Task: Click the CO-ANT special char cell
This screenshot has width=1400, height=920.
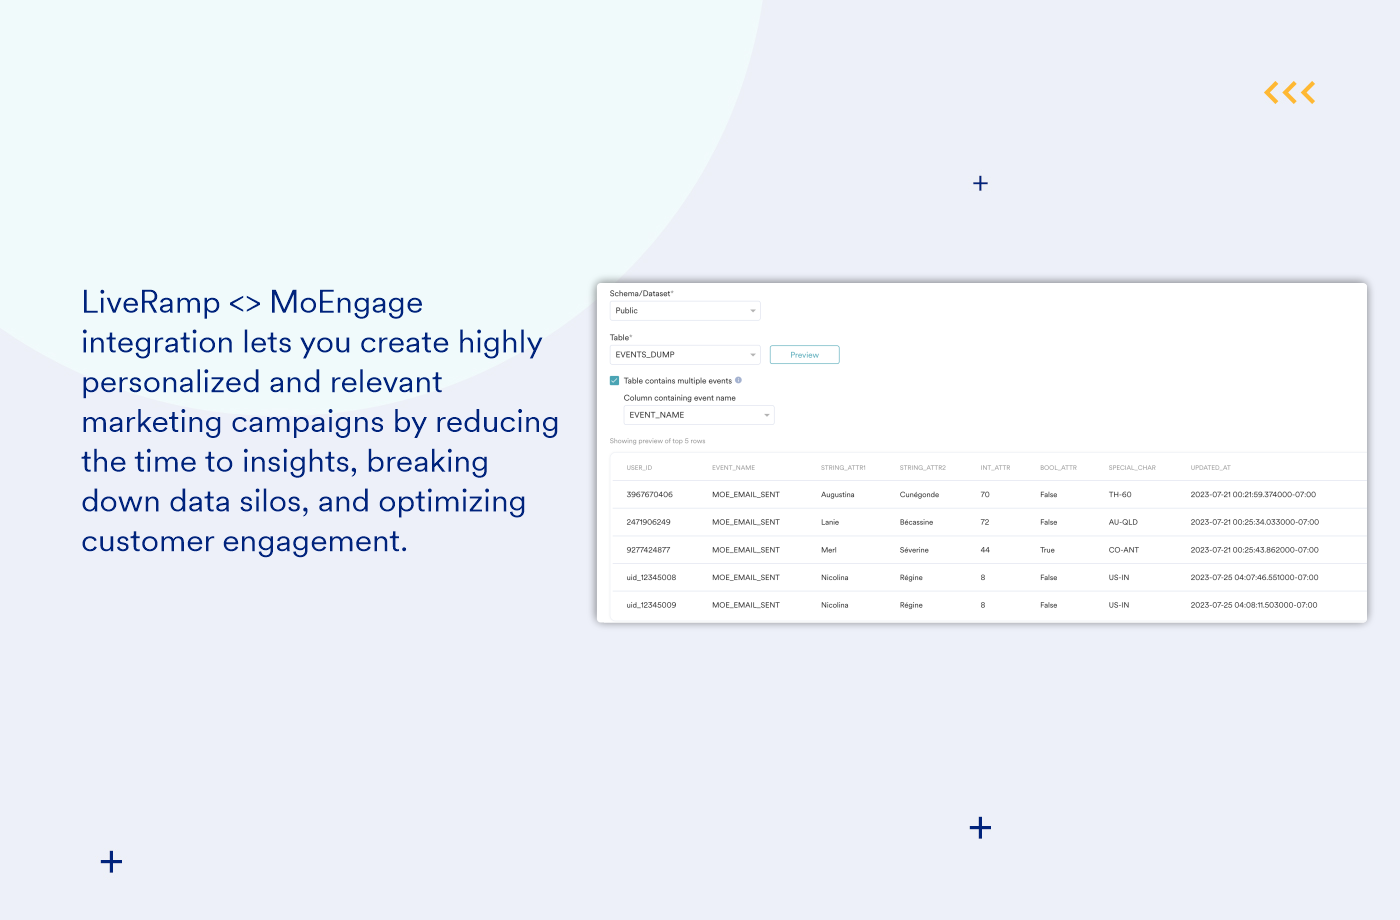Action: [x=1124, y=550]
